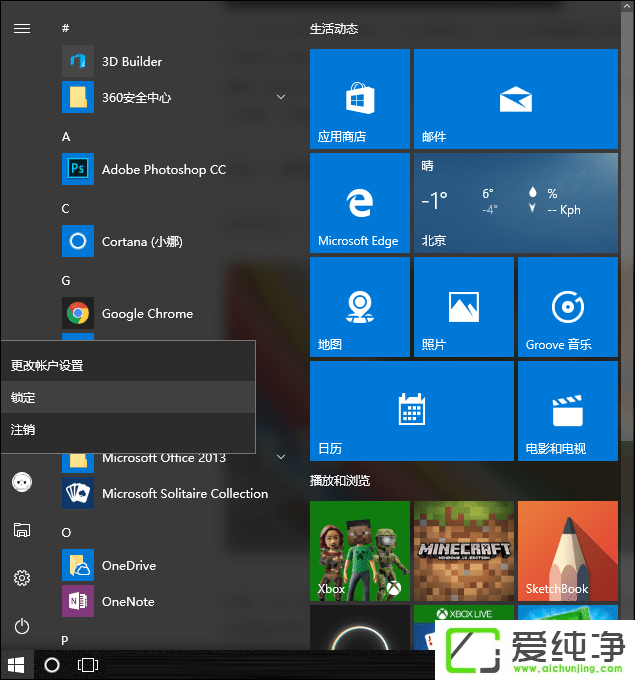The width and height of the screenshot is (635, 680).
Task: Click the O letter header
Action: point(66,533)
